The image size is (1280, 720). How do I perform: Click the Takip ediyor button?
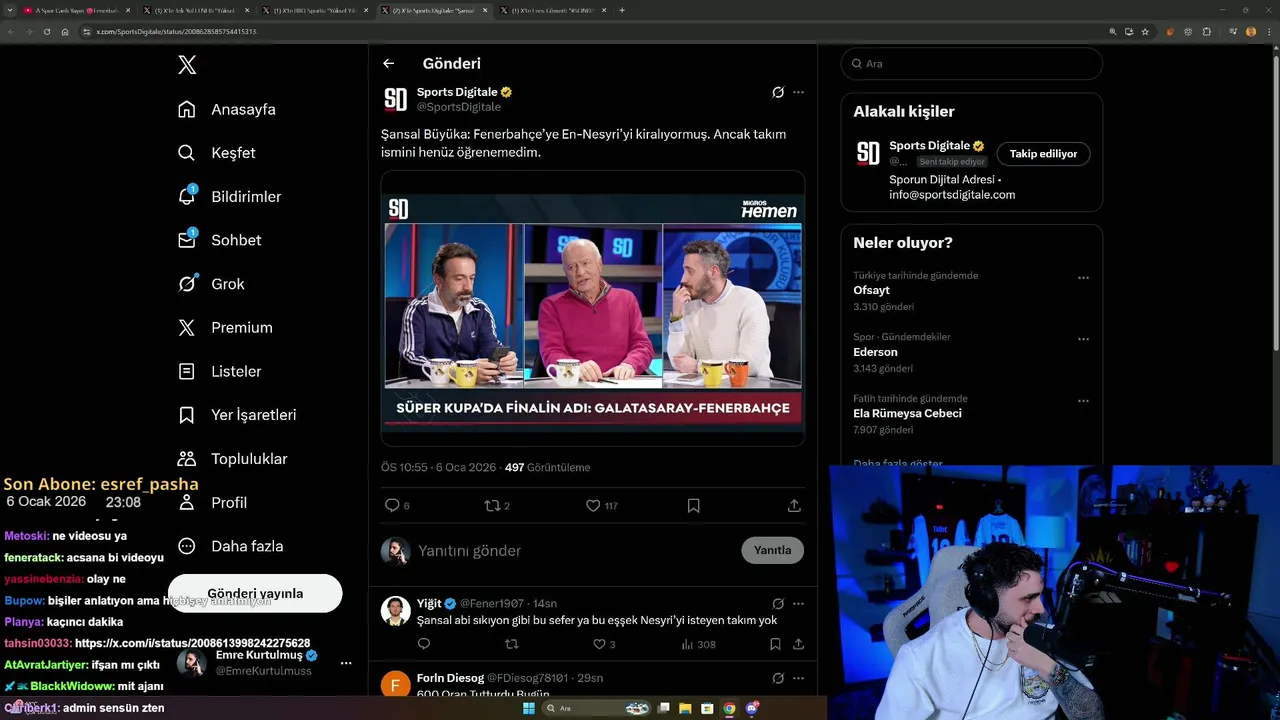pyautogui.click(x=1043, y=154)
